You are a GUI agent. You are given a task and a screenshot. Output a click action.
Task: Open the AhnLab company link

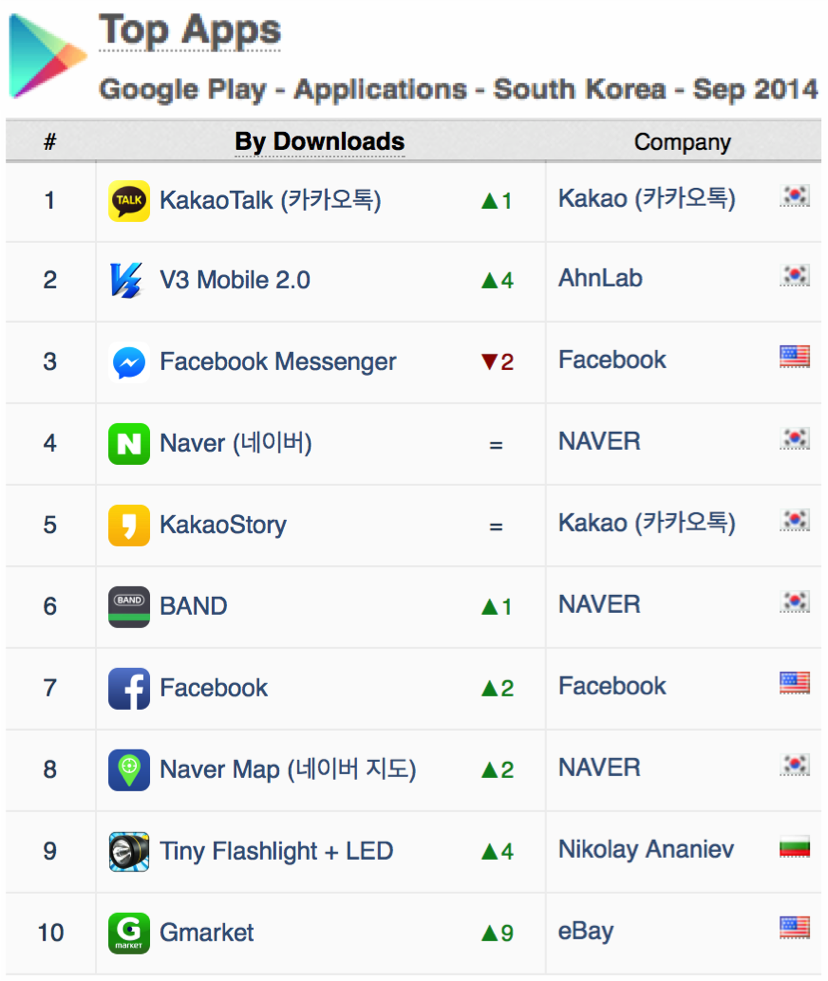point(600,278)
